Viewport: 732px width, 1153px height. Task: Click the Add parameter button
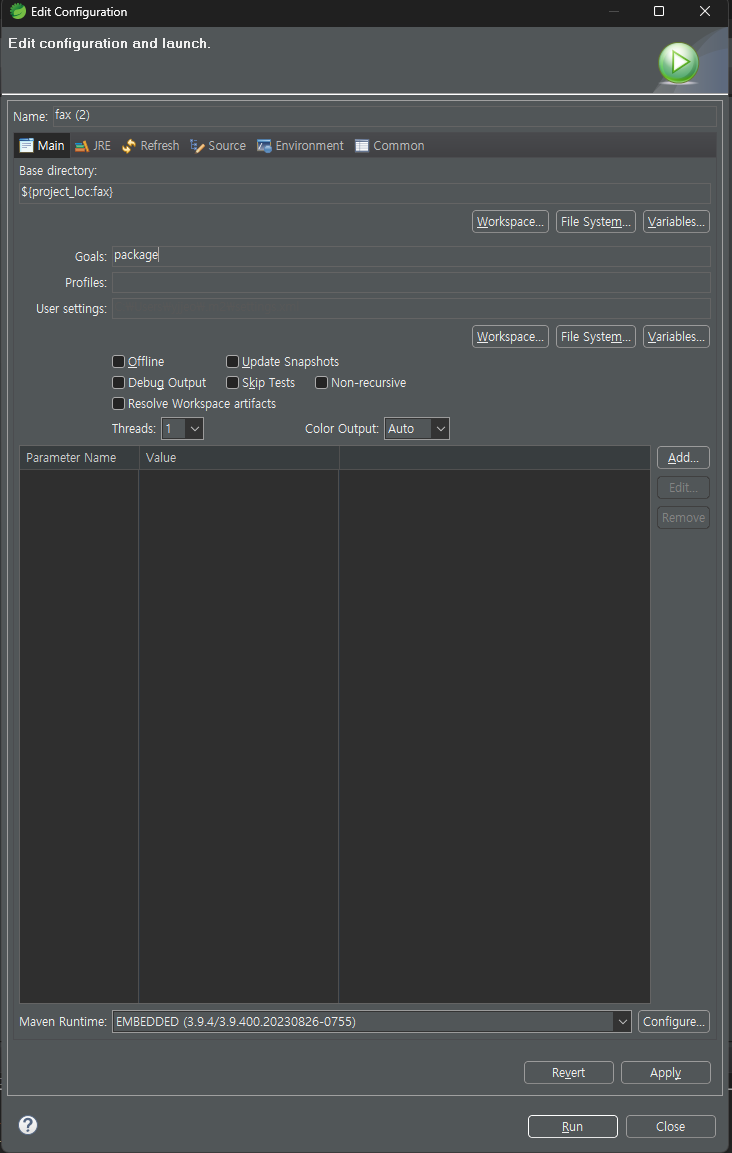[x=683, y=457]
